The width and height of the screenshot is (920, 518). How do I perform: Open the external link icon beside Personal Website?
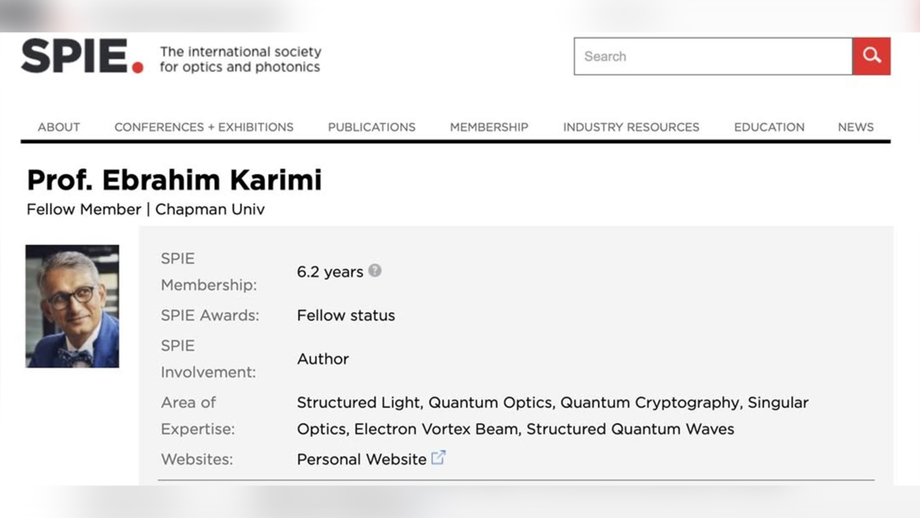click(438, 457)
